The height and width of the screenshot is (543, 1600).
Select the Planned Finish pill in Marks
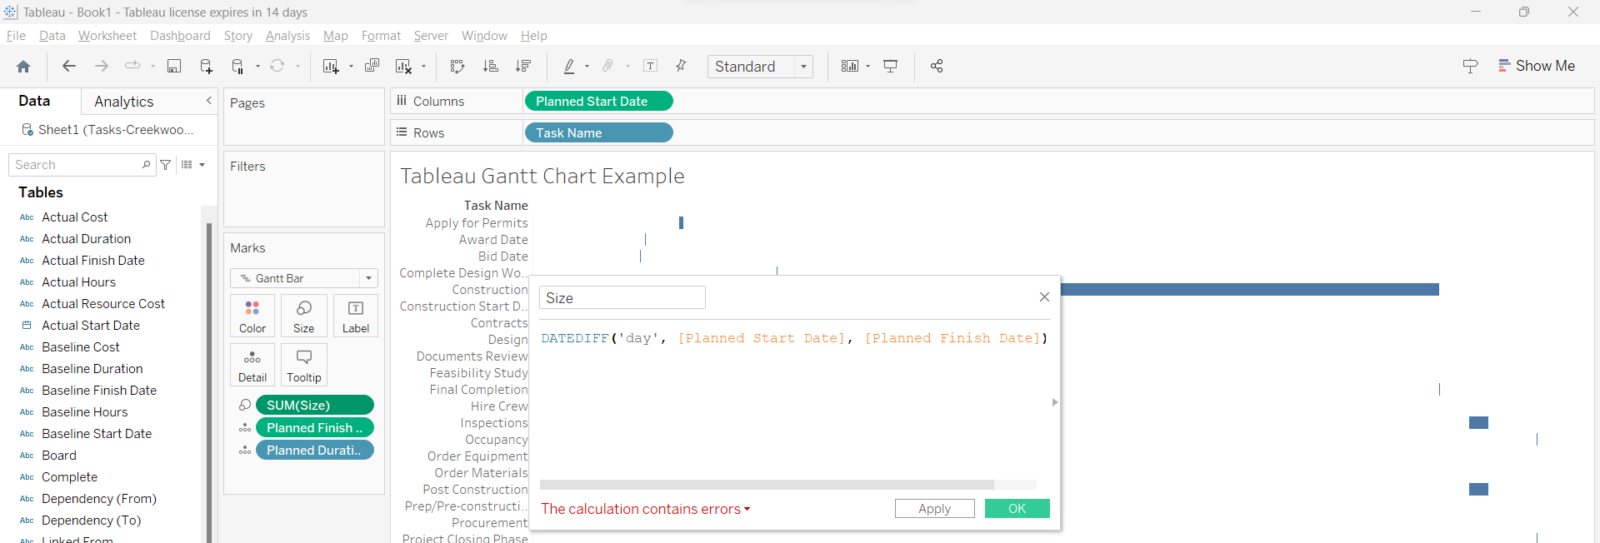pos(315,428)
